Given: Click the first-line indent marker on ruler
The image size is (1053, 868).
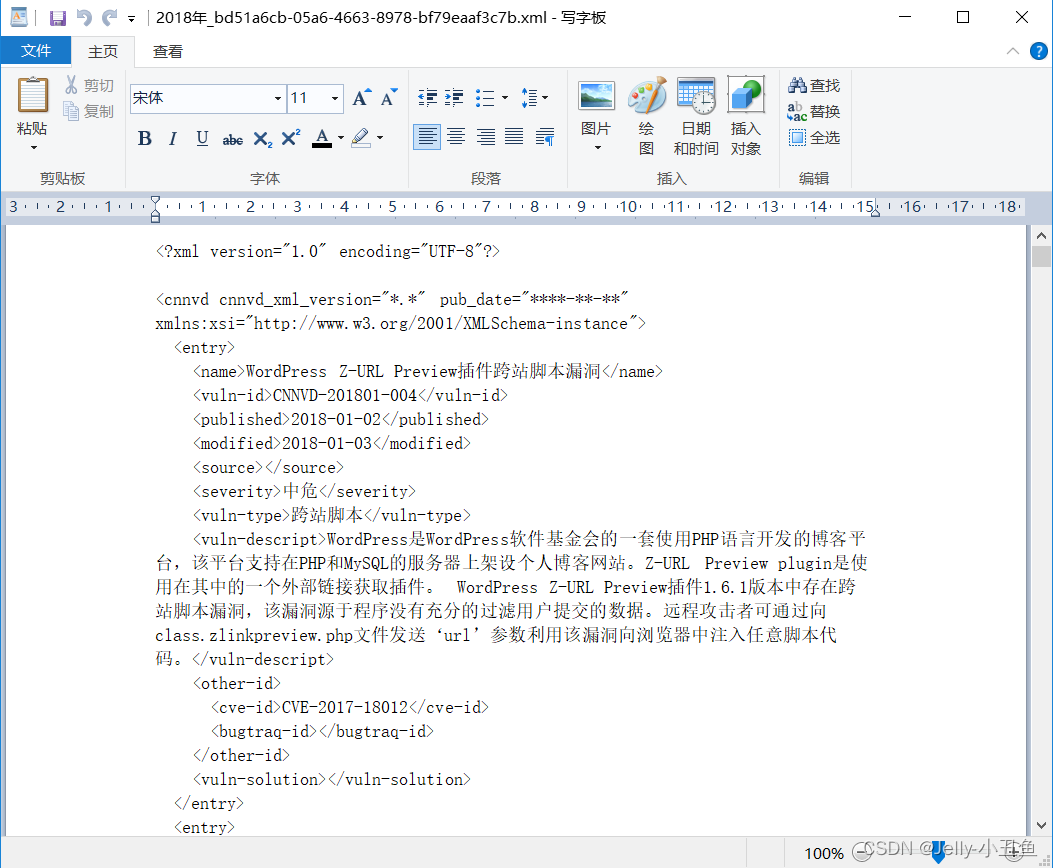Looking at the screenshot, I should pyautogui.click(x=155, y=202).
